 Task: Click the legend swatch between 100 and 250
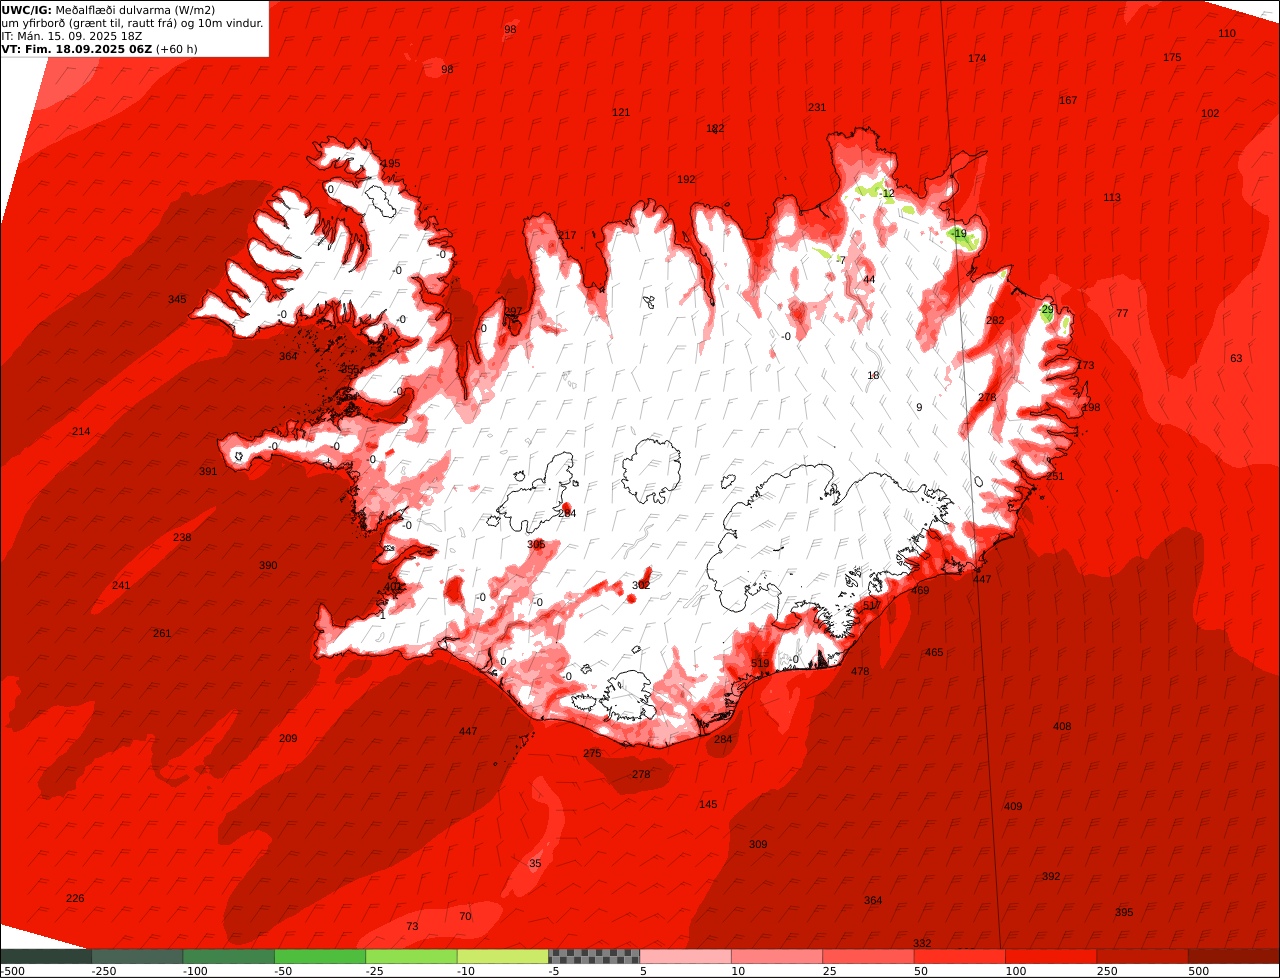(1051, 956)
